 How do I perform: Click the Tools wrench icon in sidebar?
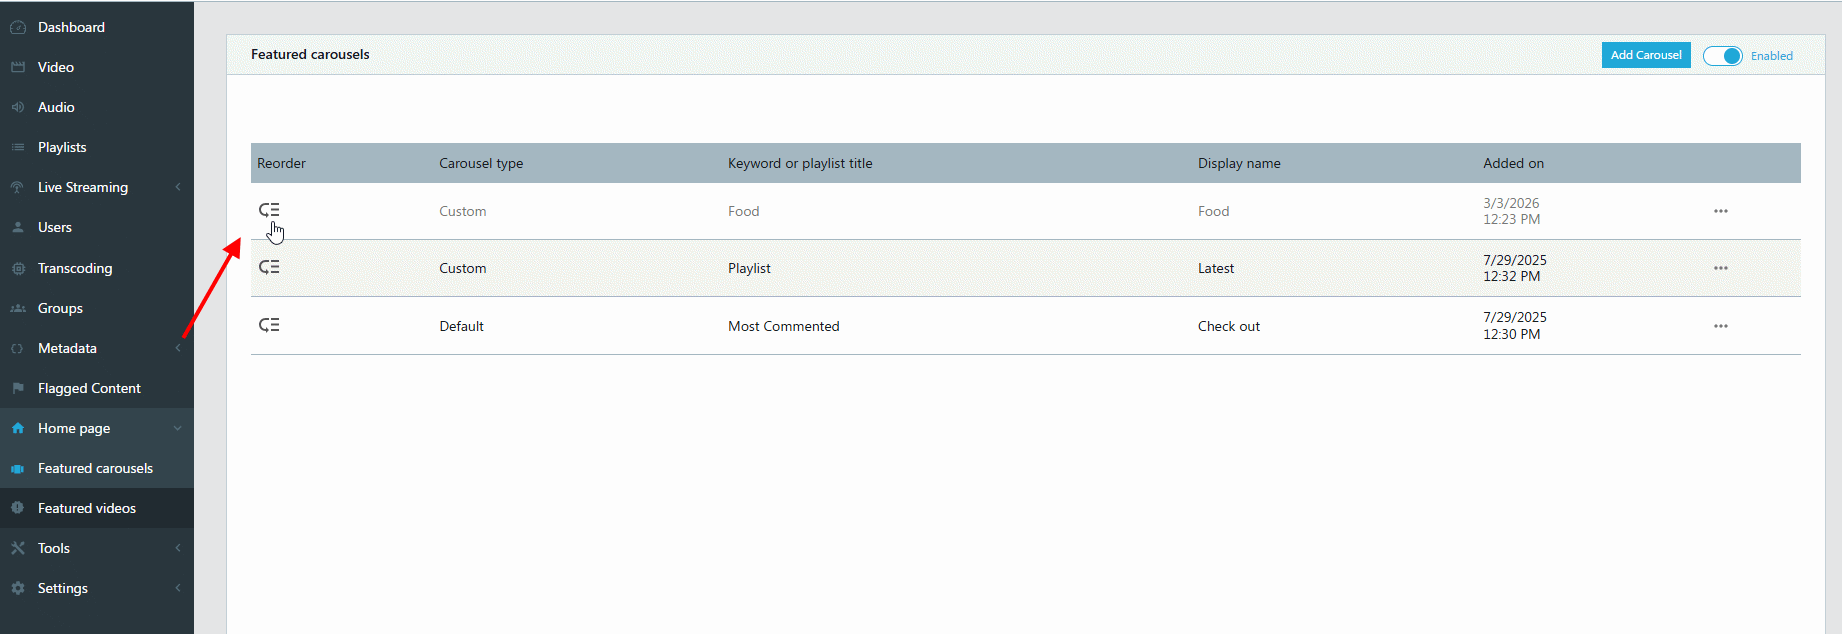(18, 548)
